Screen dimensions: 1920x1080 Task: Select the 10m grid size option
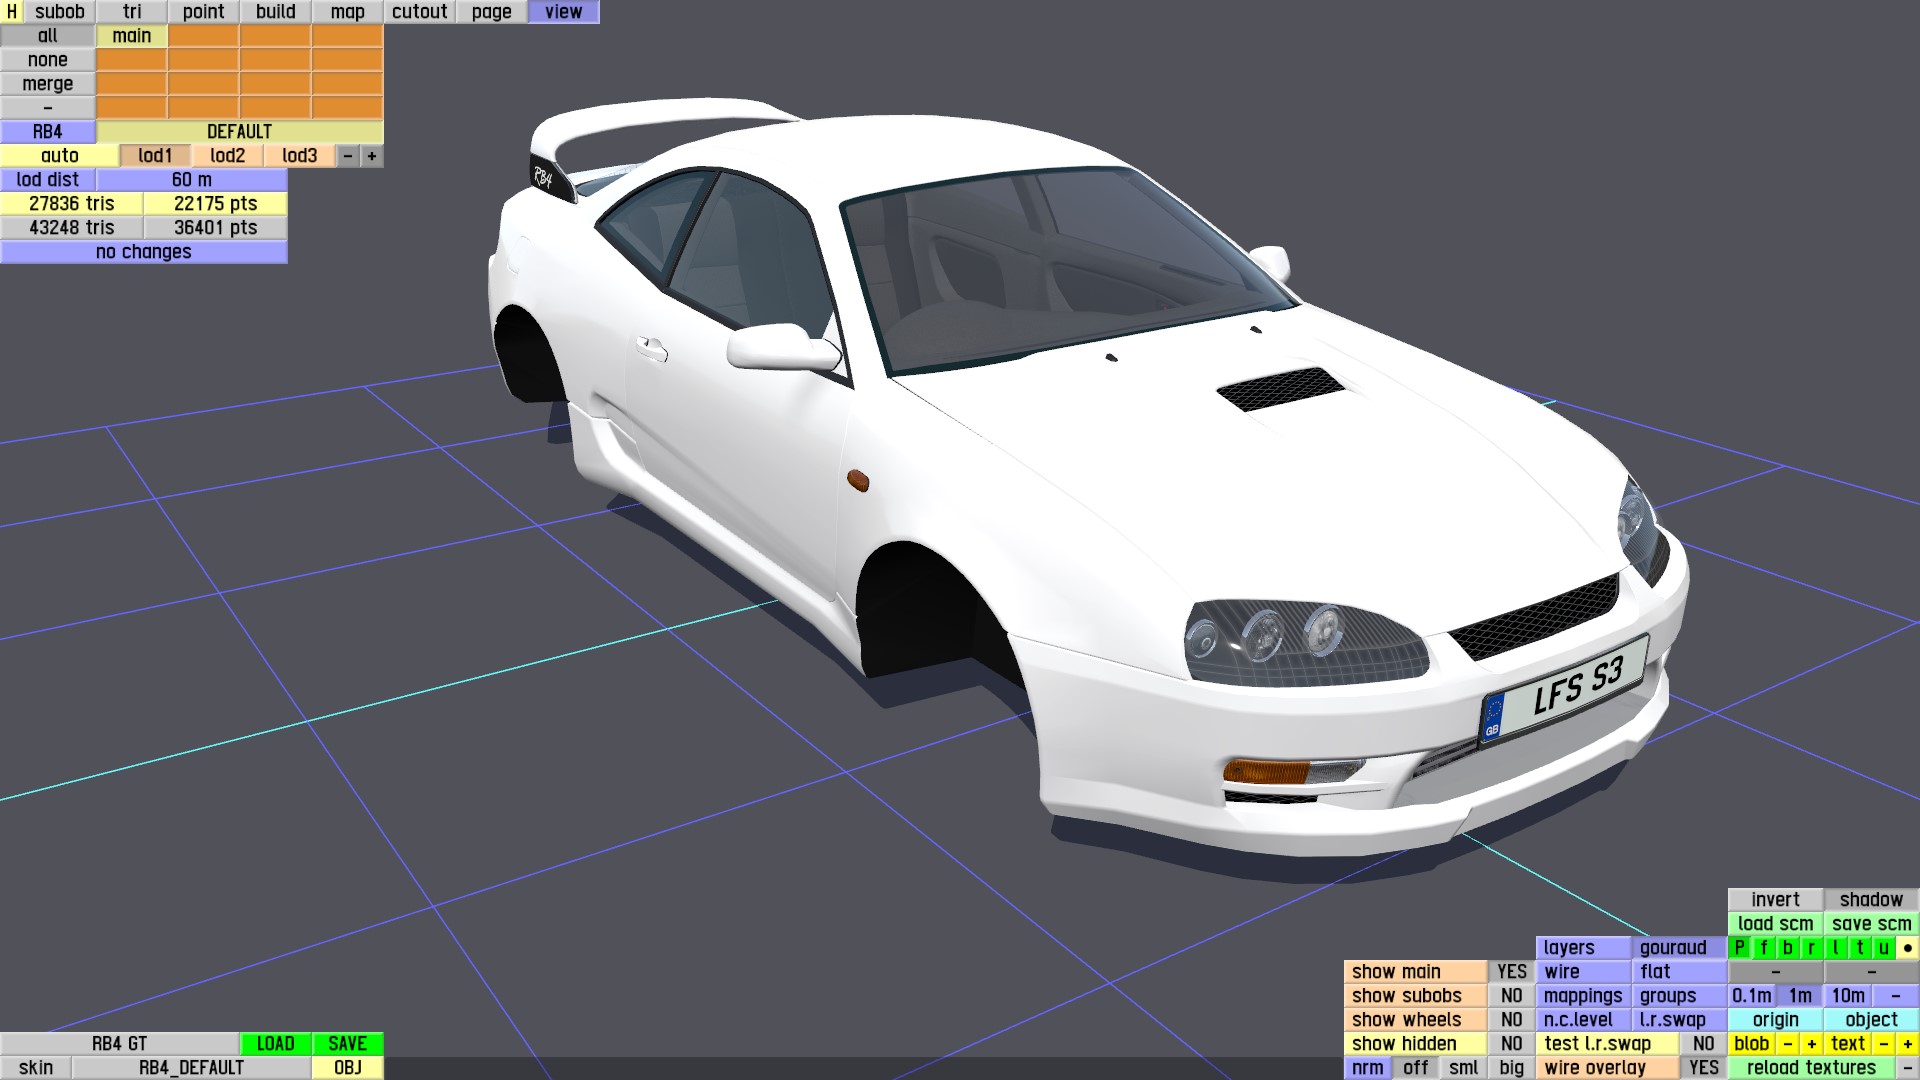click(x=1847, y=995)
